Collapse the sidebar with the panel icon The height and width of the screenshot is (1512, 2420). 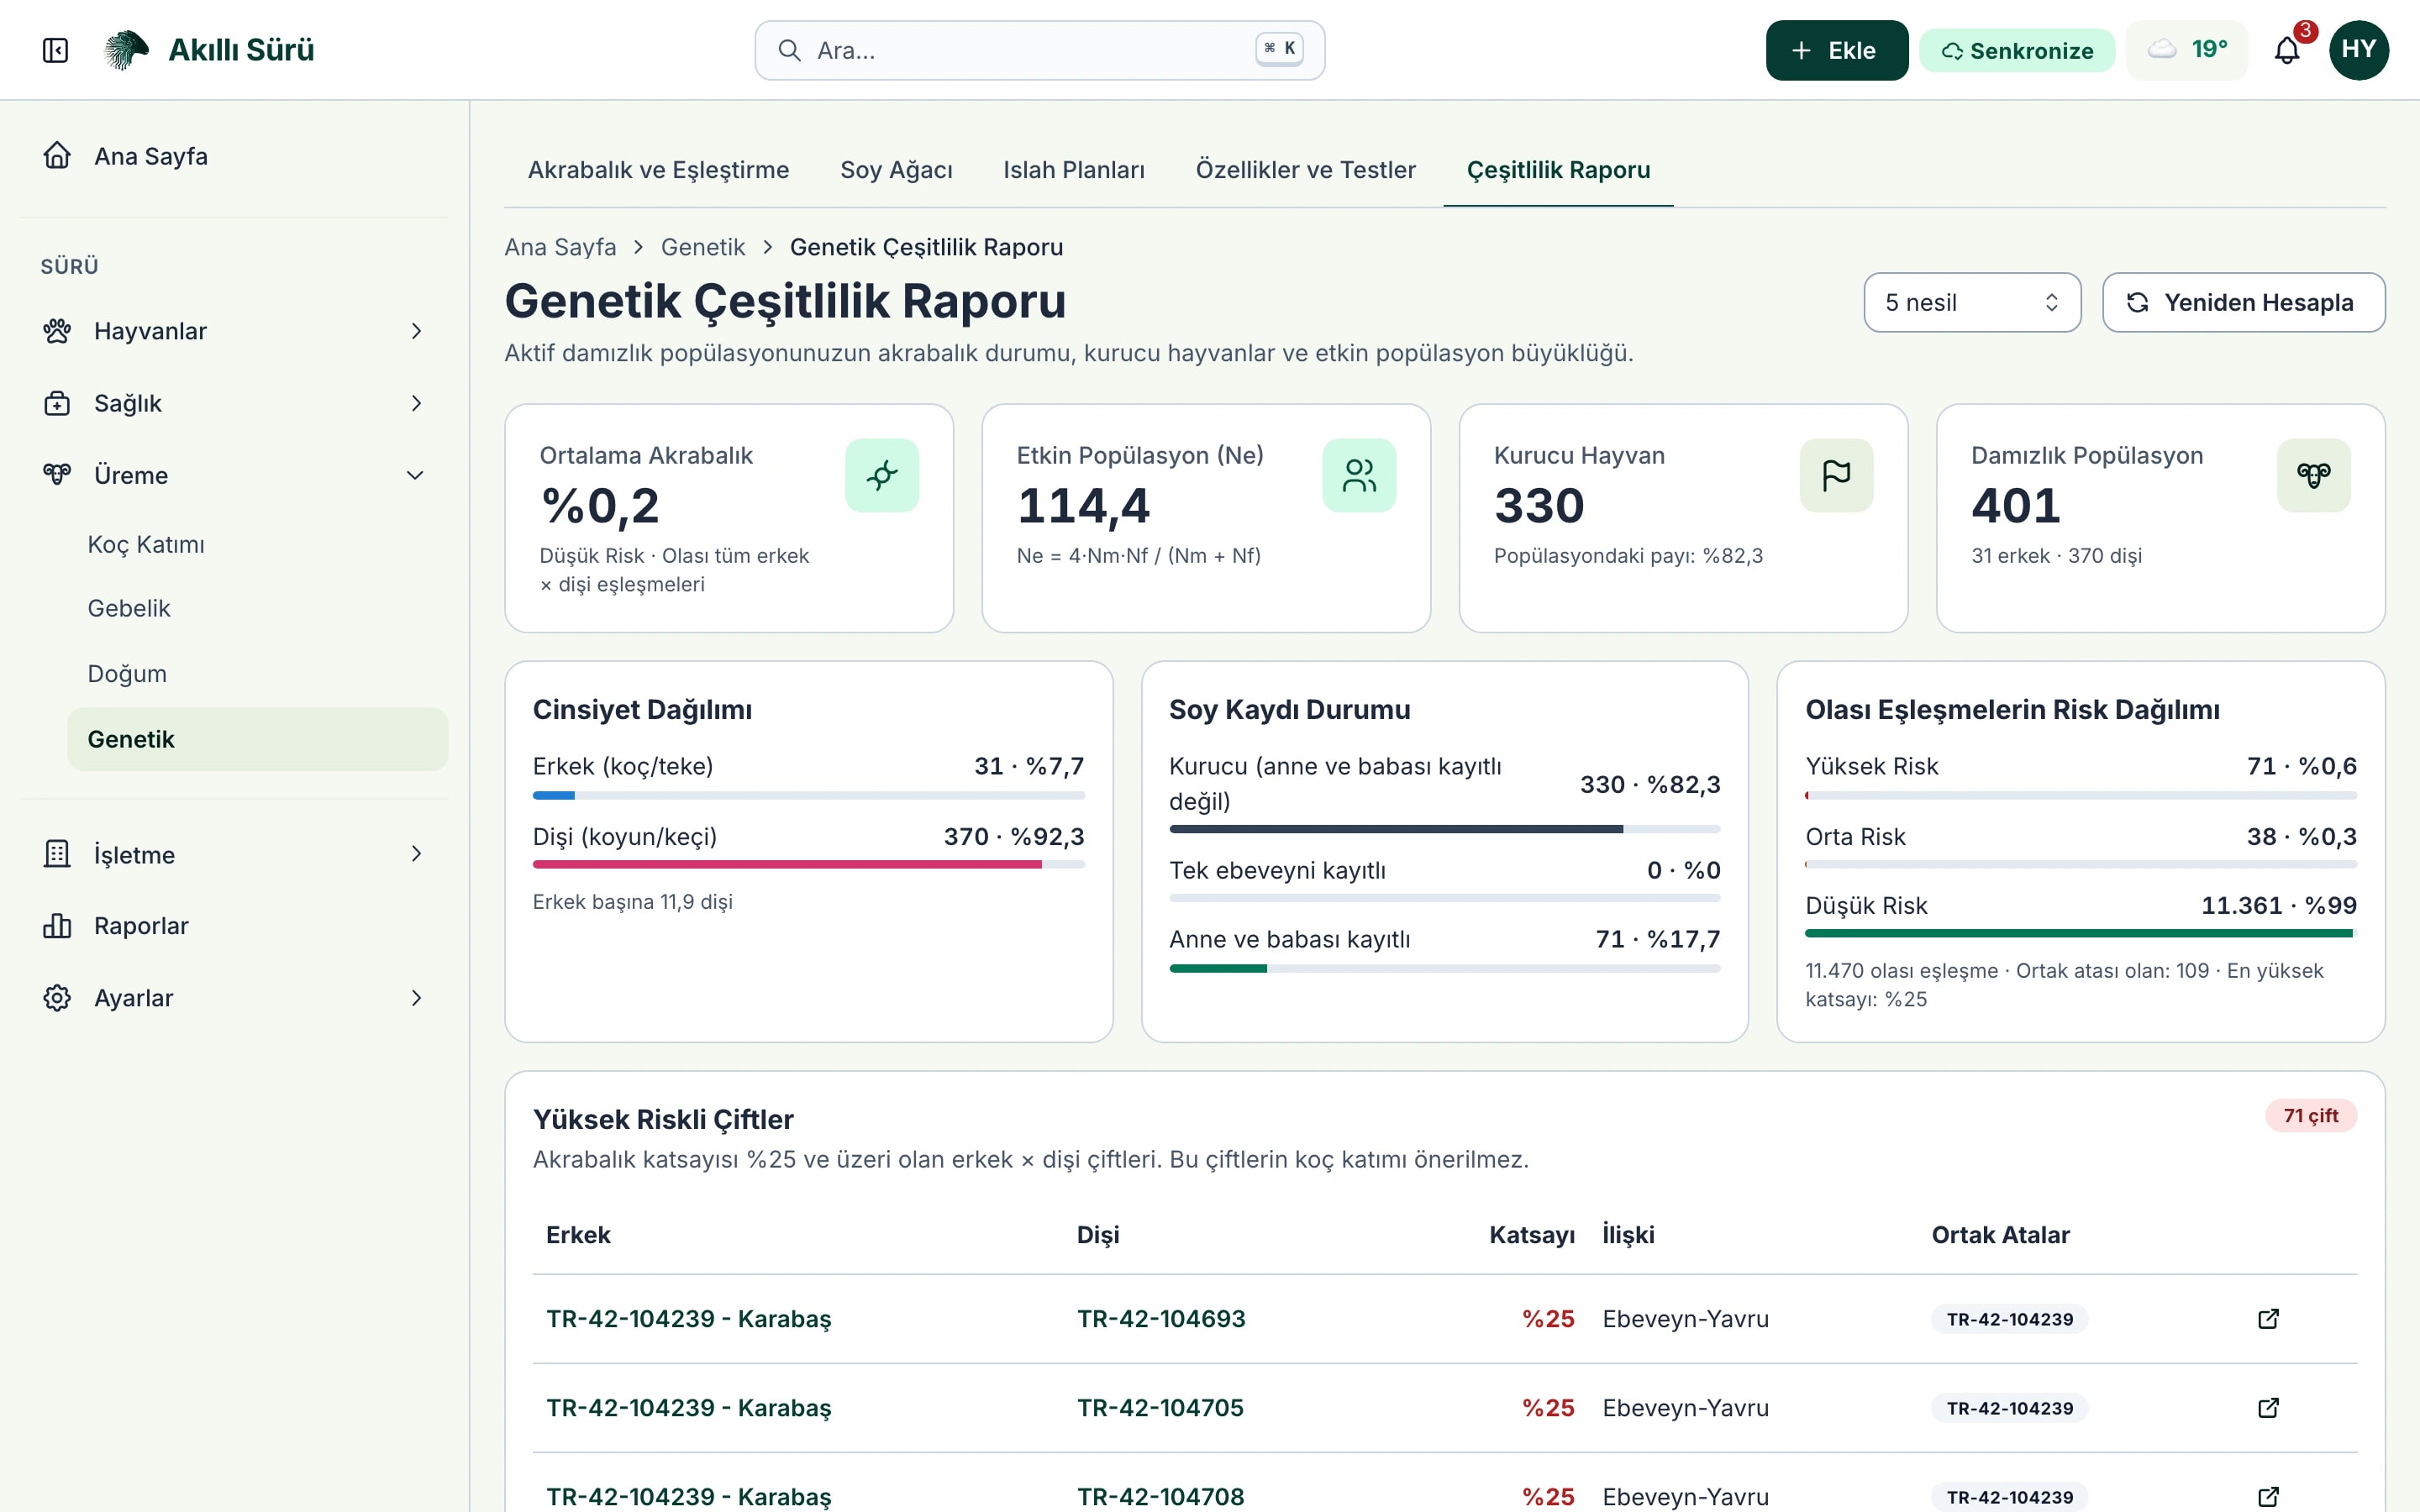coord(55,50)
